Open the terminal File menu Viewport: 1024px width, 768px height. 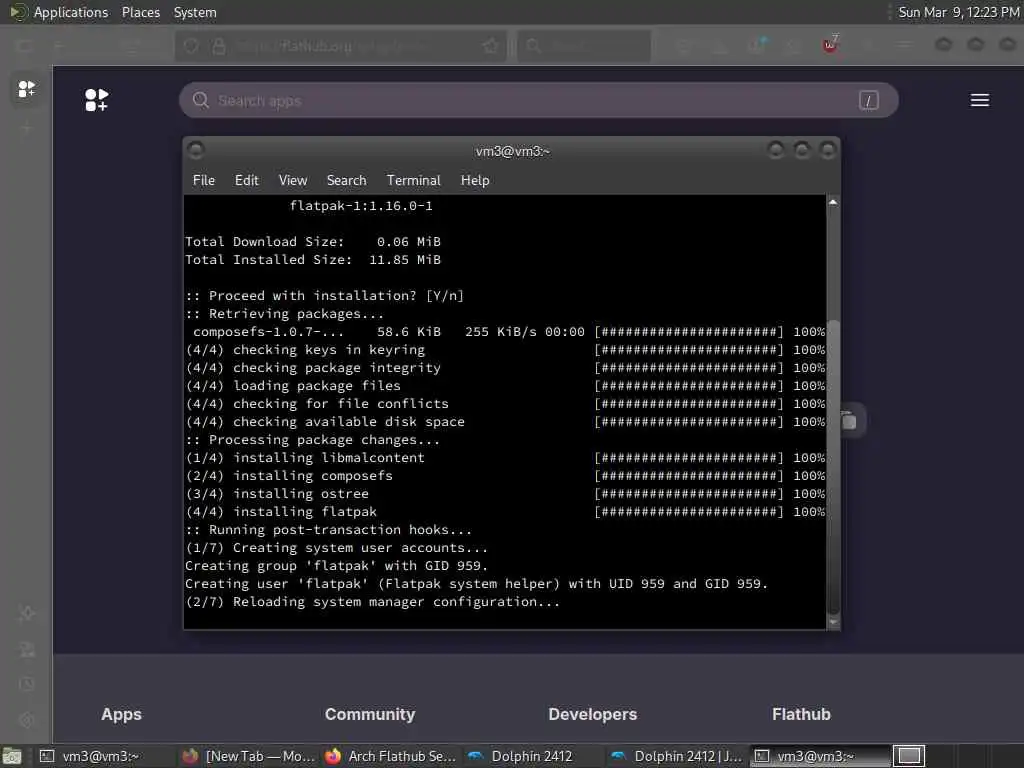(203, 180)
